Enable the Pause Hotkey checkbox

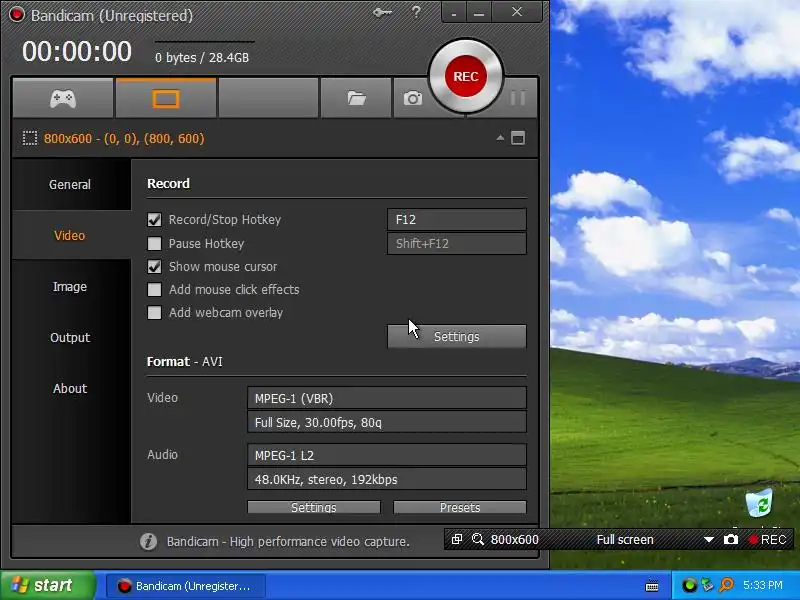[154, 243]
